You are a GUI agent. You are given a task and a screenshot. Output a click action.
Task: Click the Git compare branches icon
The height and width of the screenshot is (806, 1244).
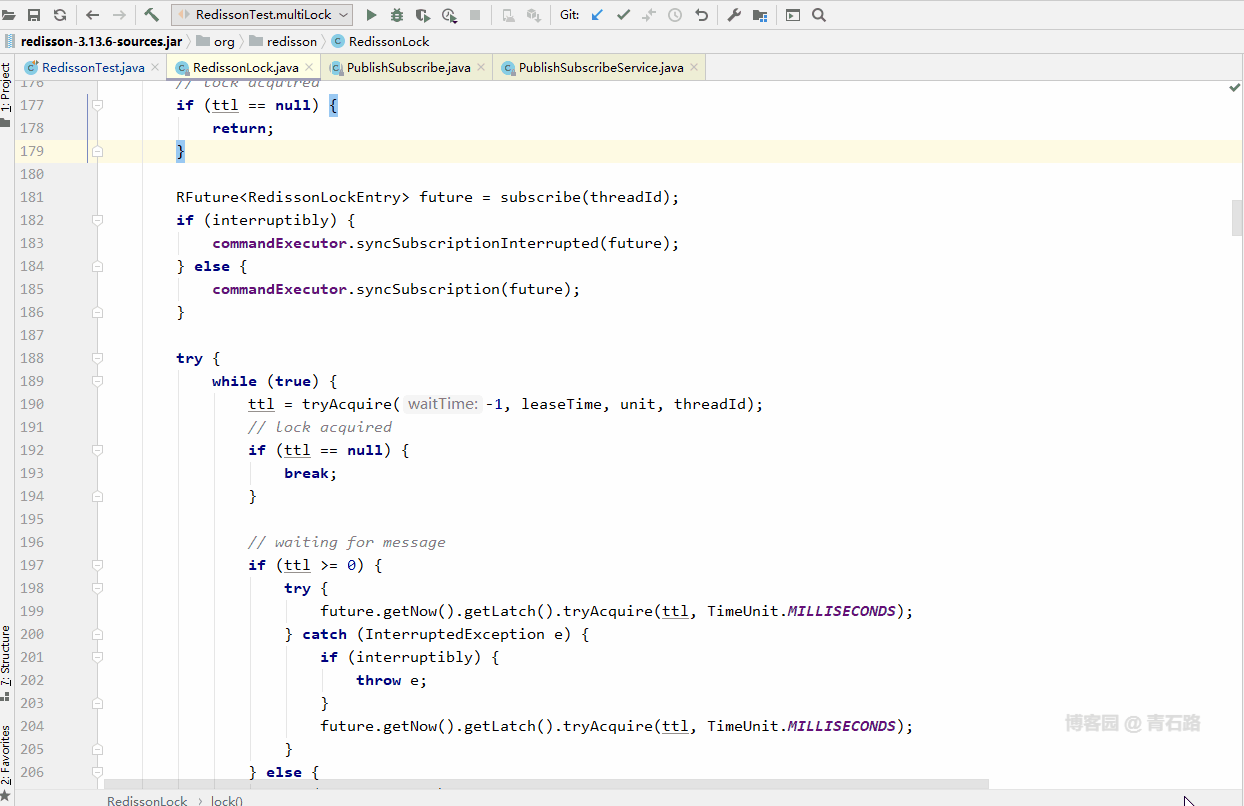coord(649,15)
